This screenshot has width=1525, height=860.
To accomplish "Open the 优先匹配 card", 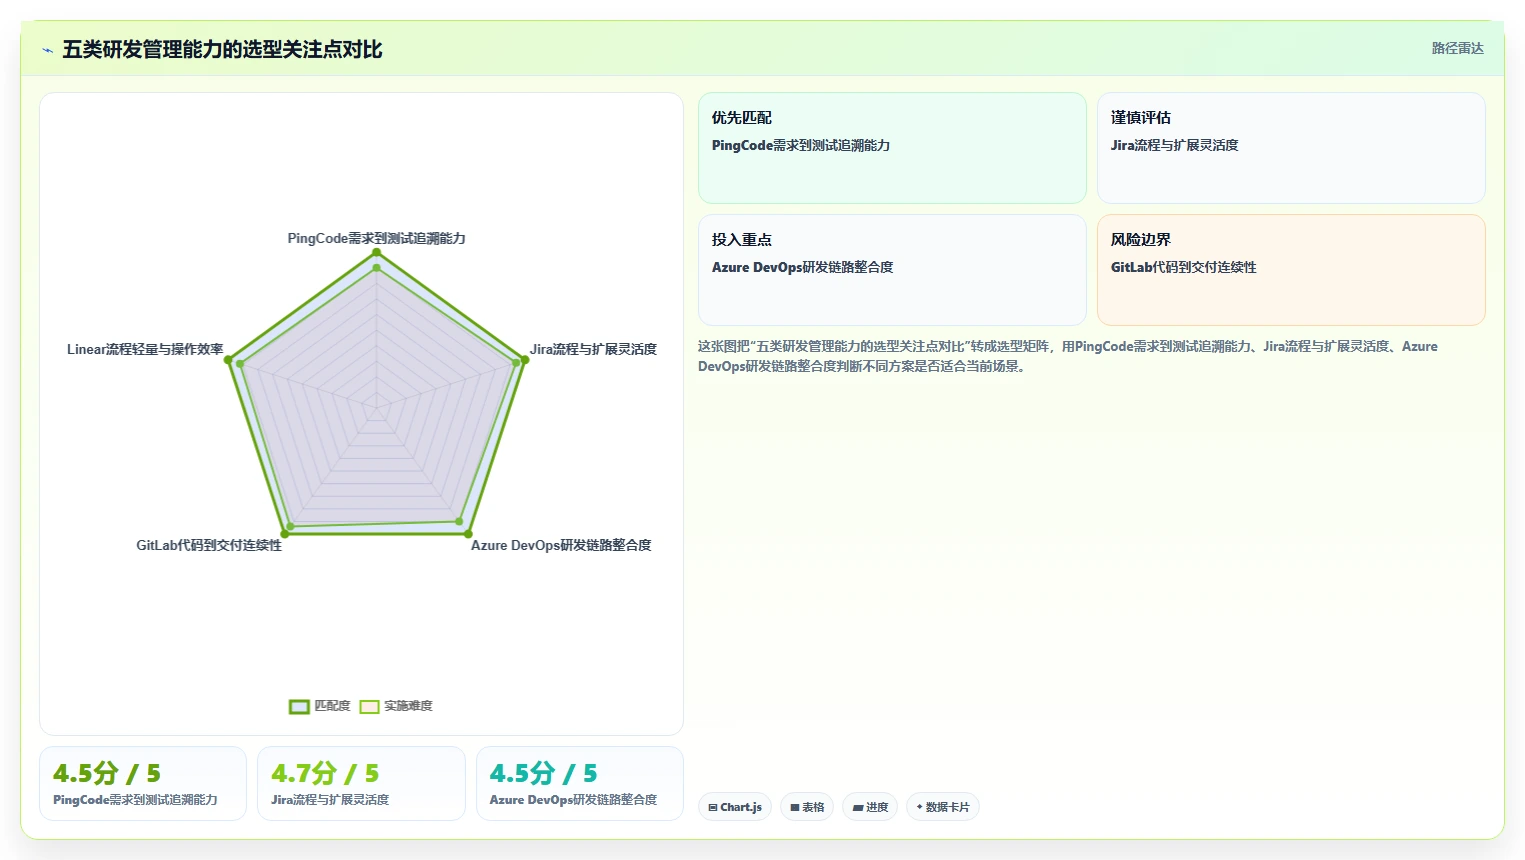I will (892, 148).
